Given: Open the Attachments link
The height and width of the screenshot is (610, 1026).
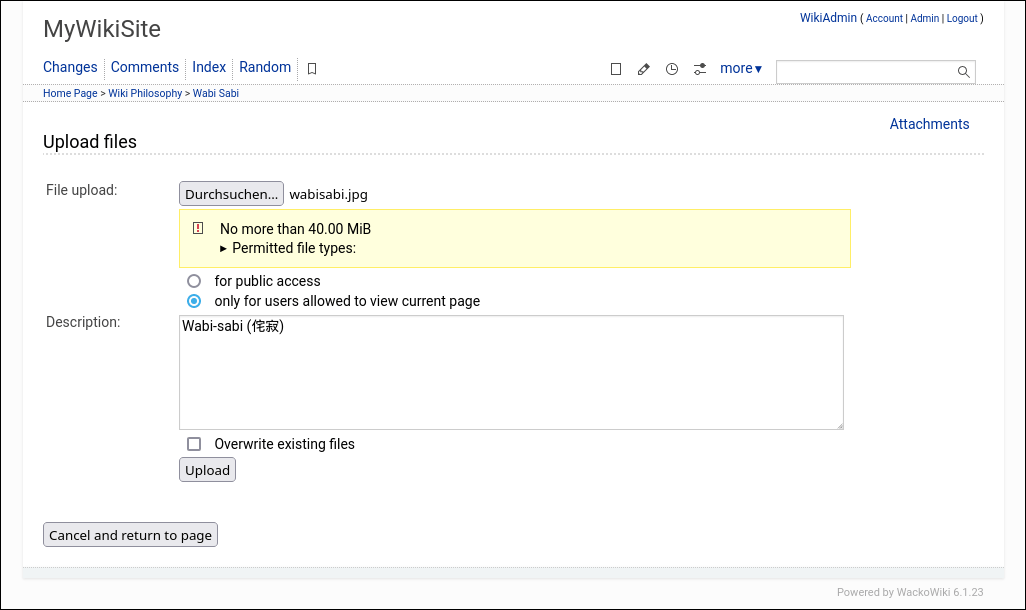Looking at the screenshot, I should pos(929,124).
